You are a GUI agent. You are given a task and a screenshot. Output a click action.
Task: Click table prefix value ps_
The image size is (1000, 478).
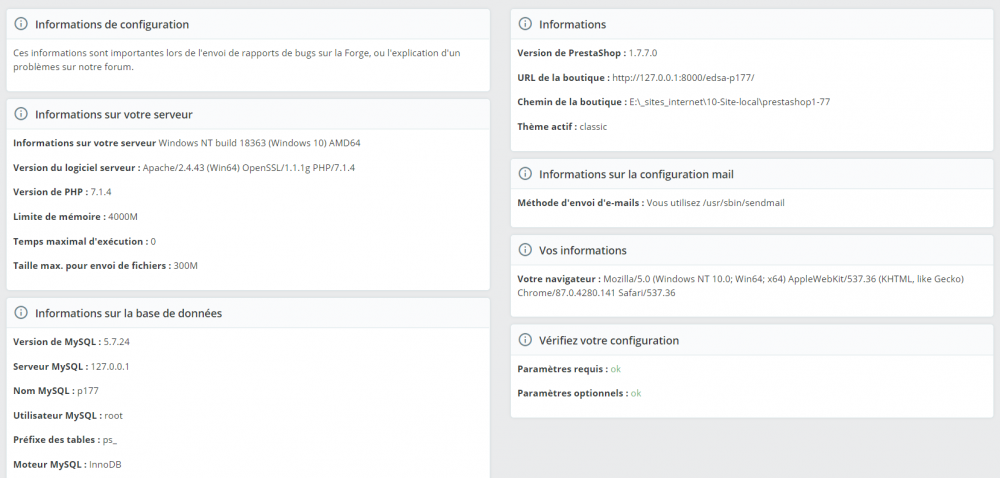pos(110,440)
